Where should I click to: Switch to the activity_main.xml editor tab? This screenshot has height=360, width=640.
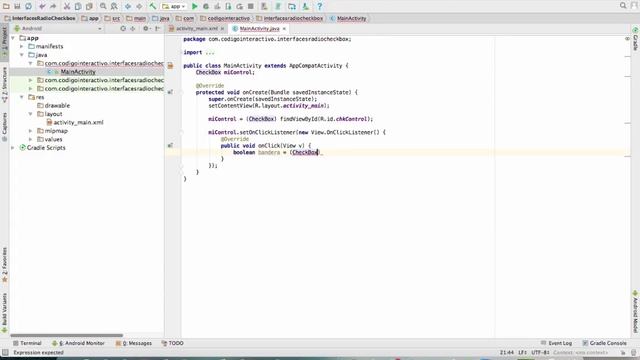click(197, 29)
